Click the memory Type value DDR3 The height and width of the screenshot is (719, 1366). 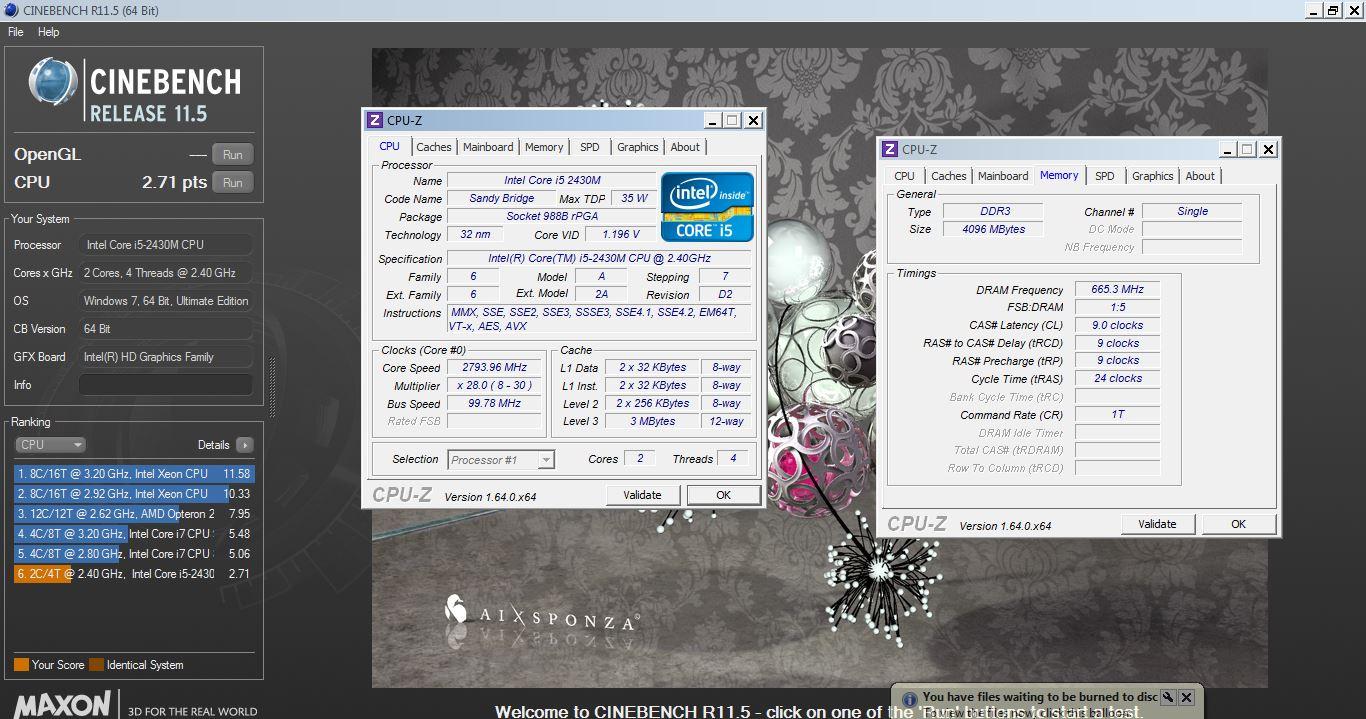tap(992, 212)
